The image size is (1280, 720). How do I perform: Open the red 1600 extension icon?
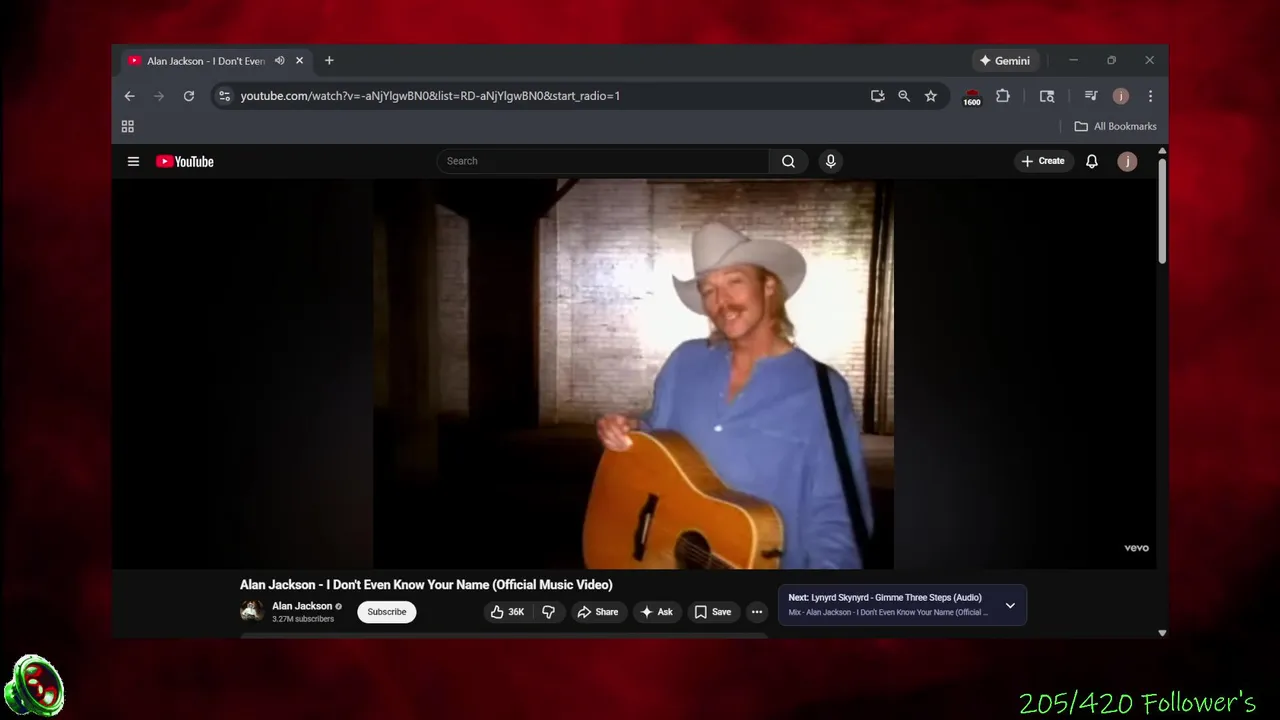pyautogui.click(x=972, y=97)
